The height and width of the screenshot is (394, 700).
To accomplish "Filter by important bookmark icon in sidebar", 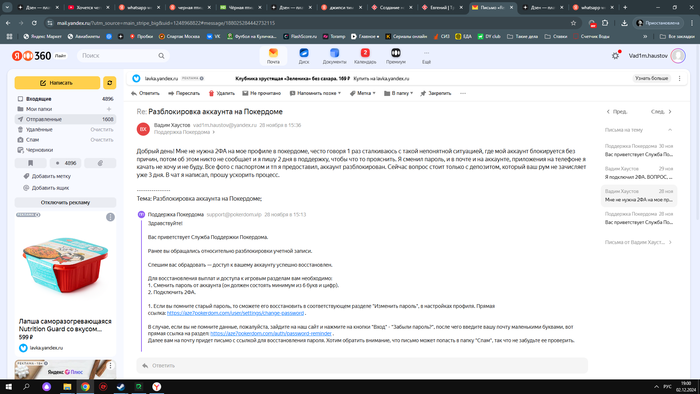I will pyautogui.click(x=30, y=163).
